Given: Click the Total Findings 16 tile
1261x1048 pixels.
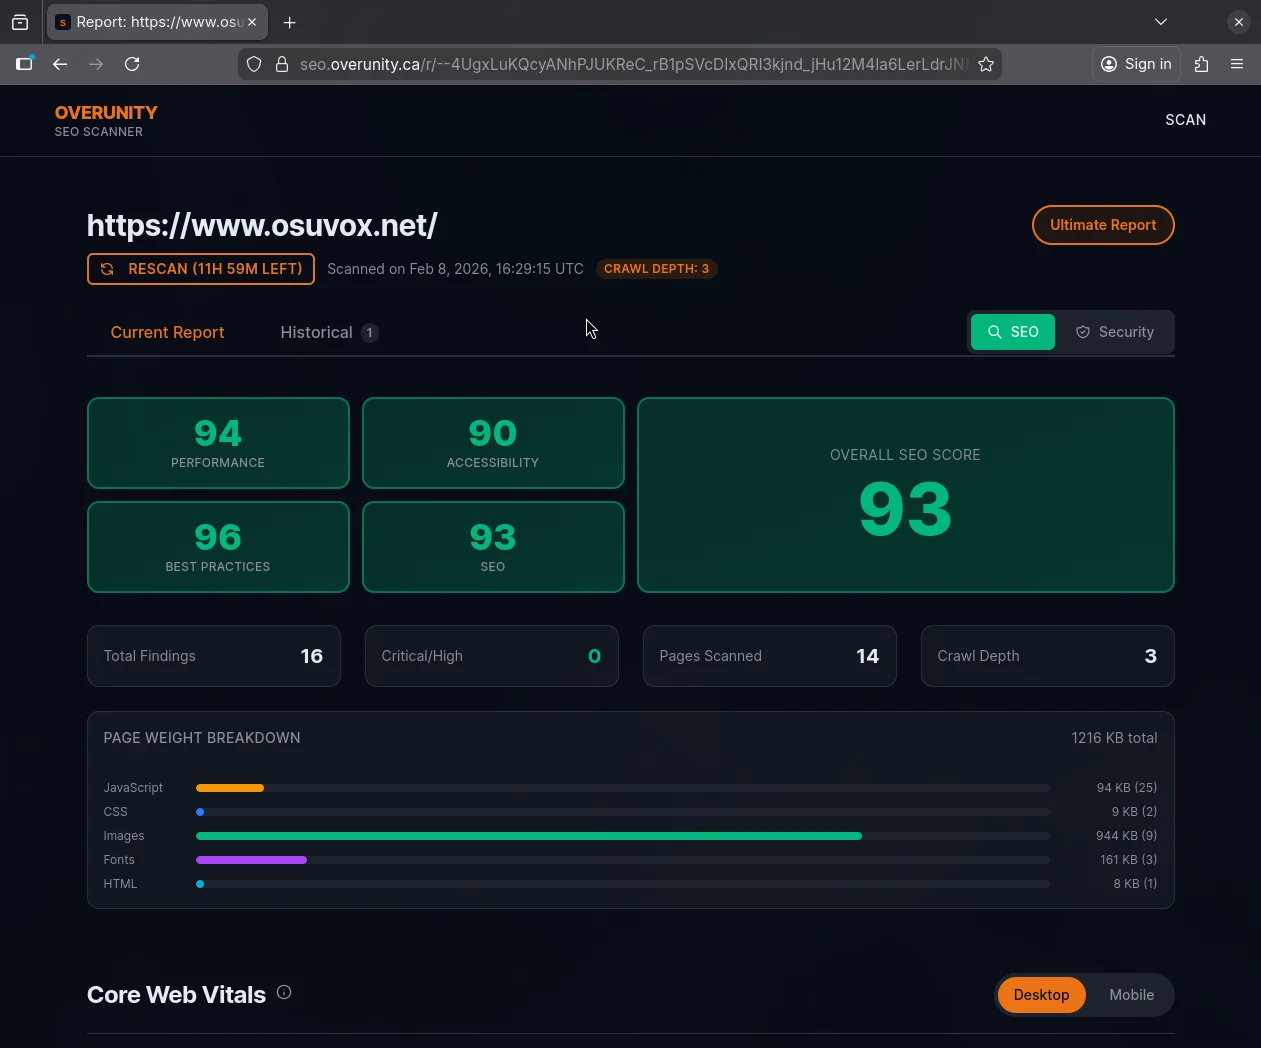Looking at the screenshot, I should pos(214,656).
